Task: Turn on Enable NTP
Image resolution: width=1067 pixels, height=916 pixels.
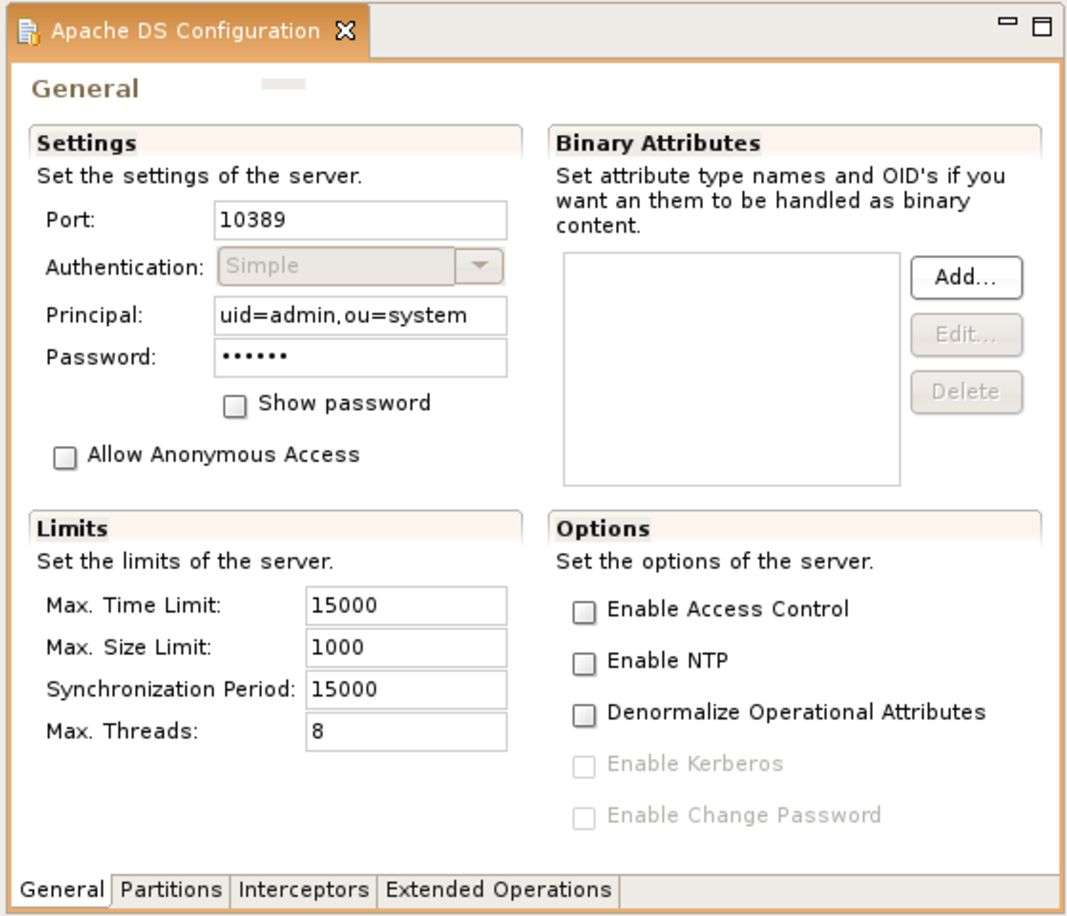Action: point(584,664)
